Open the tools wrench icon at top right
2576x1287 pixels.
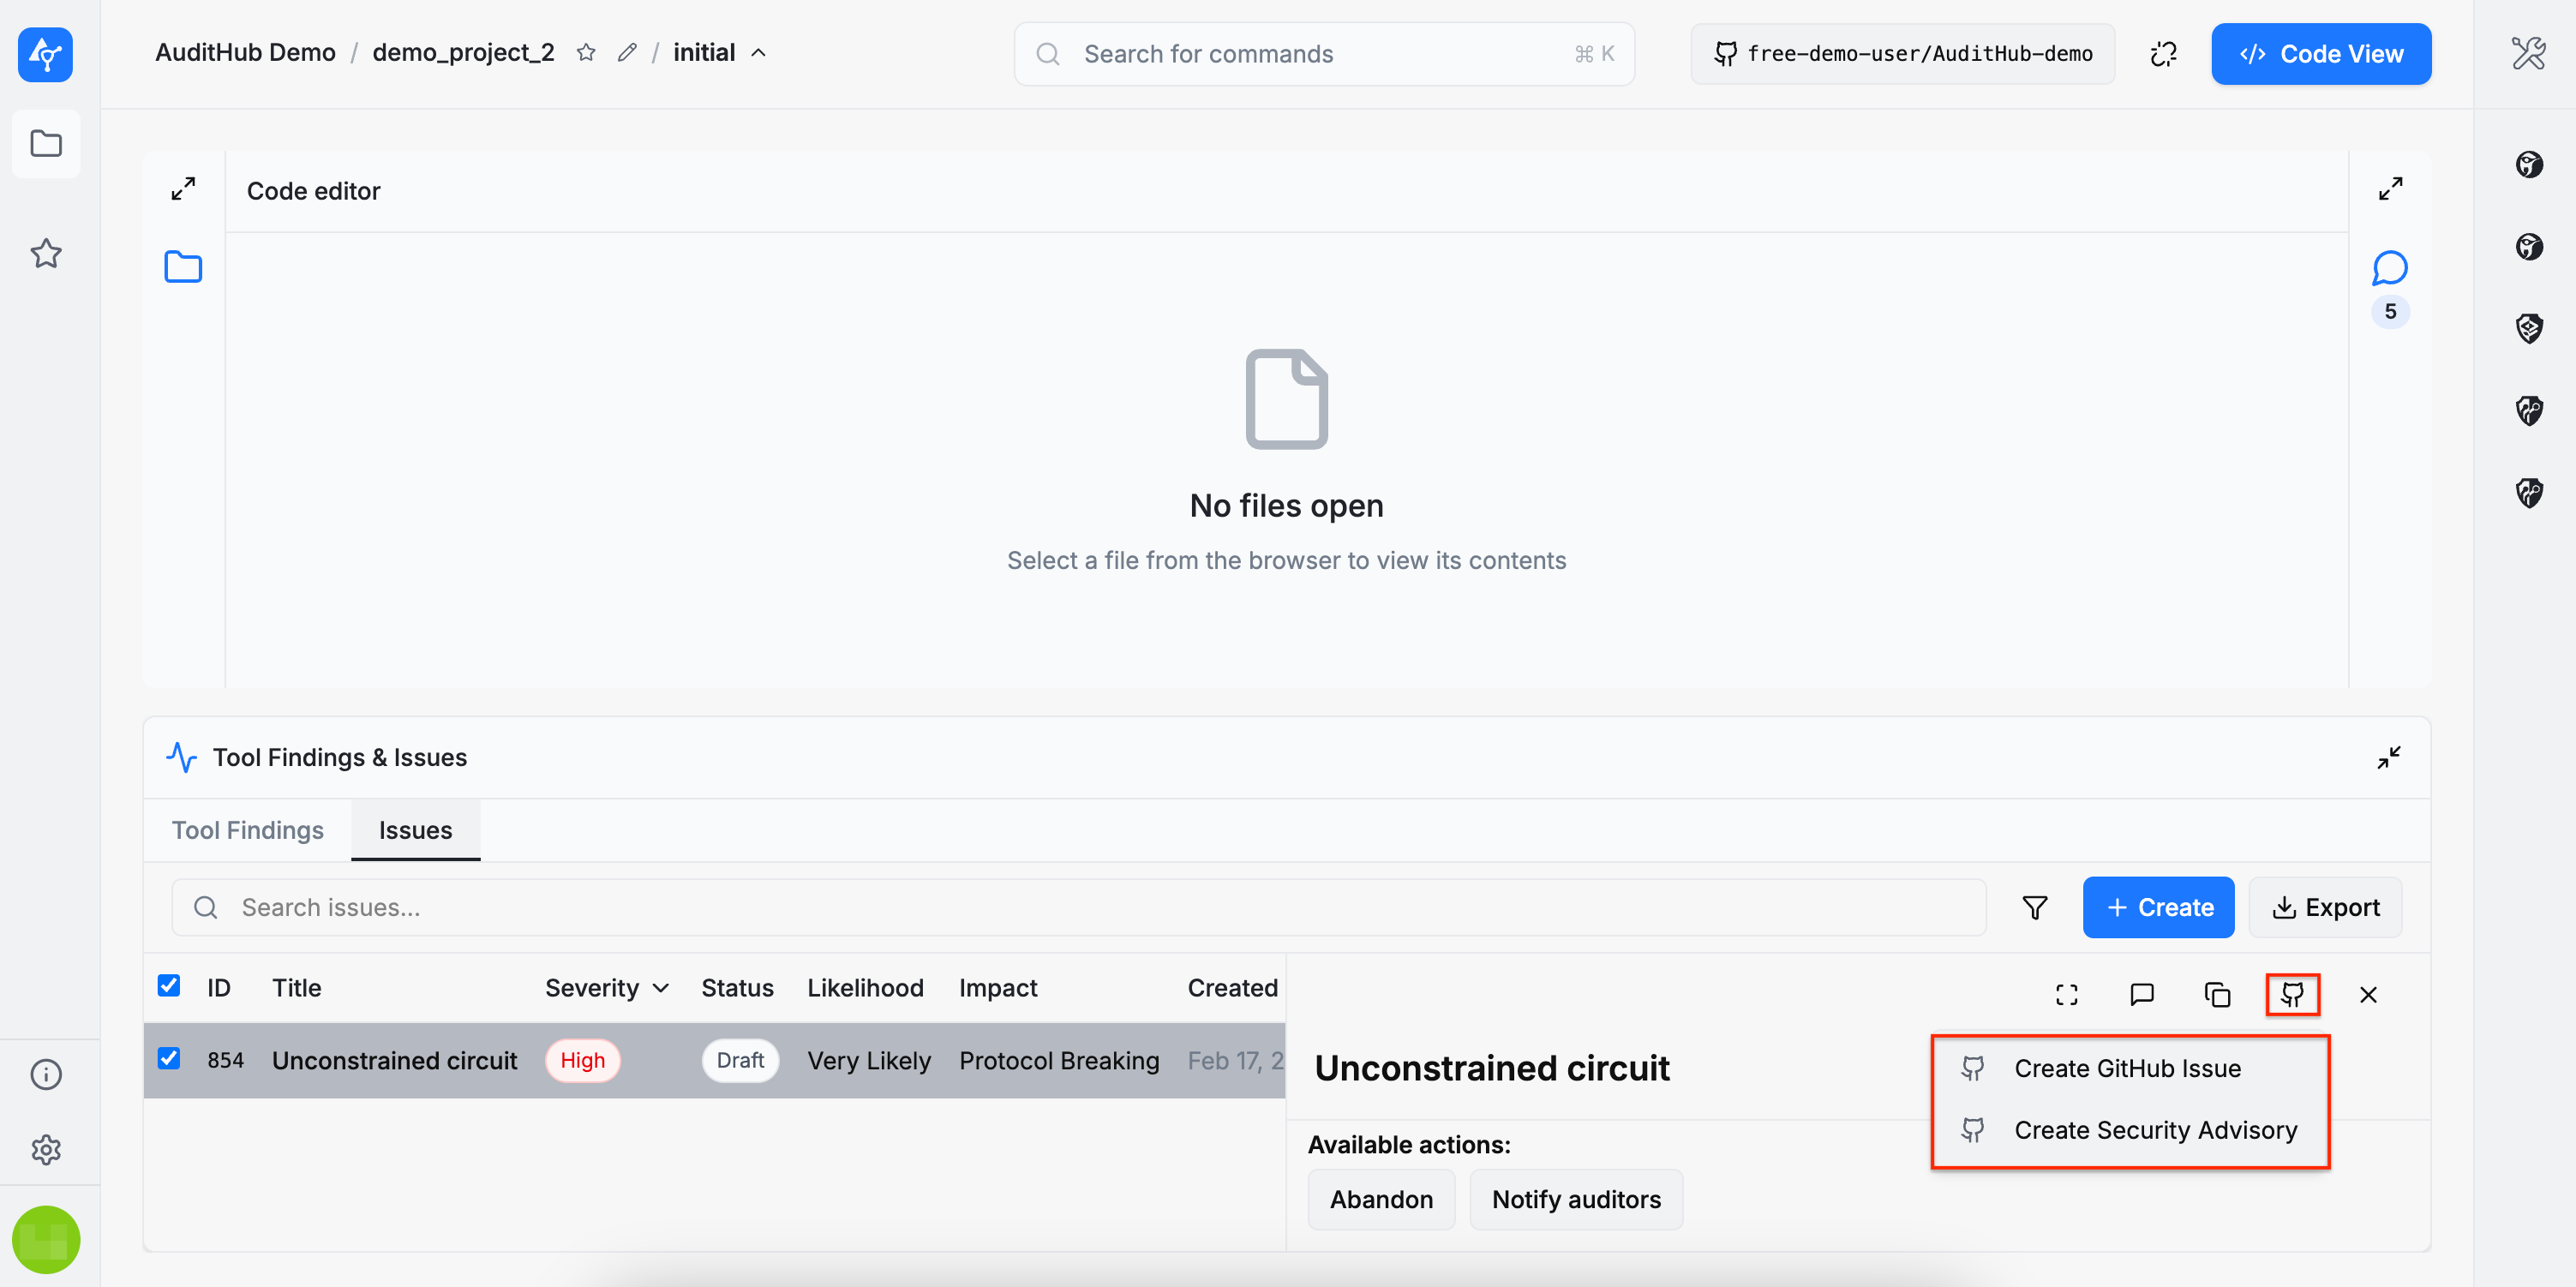[x=2528, y=53]
